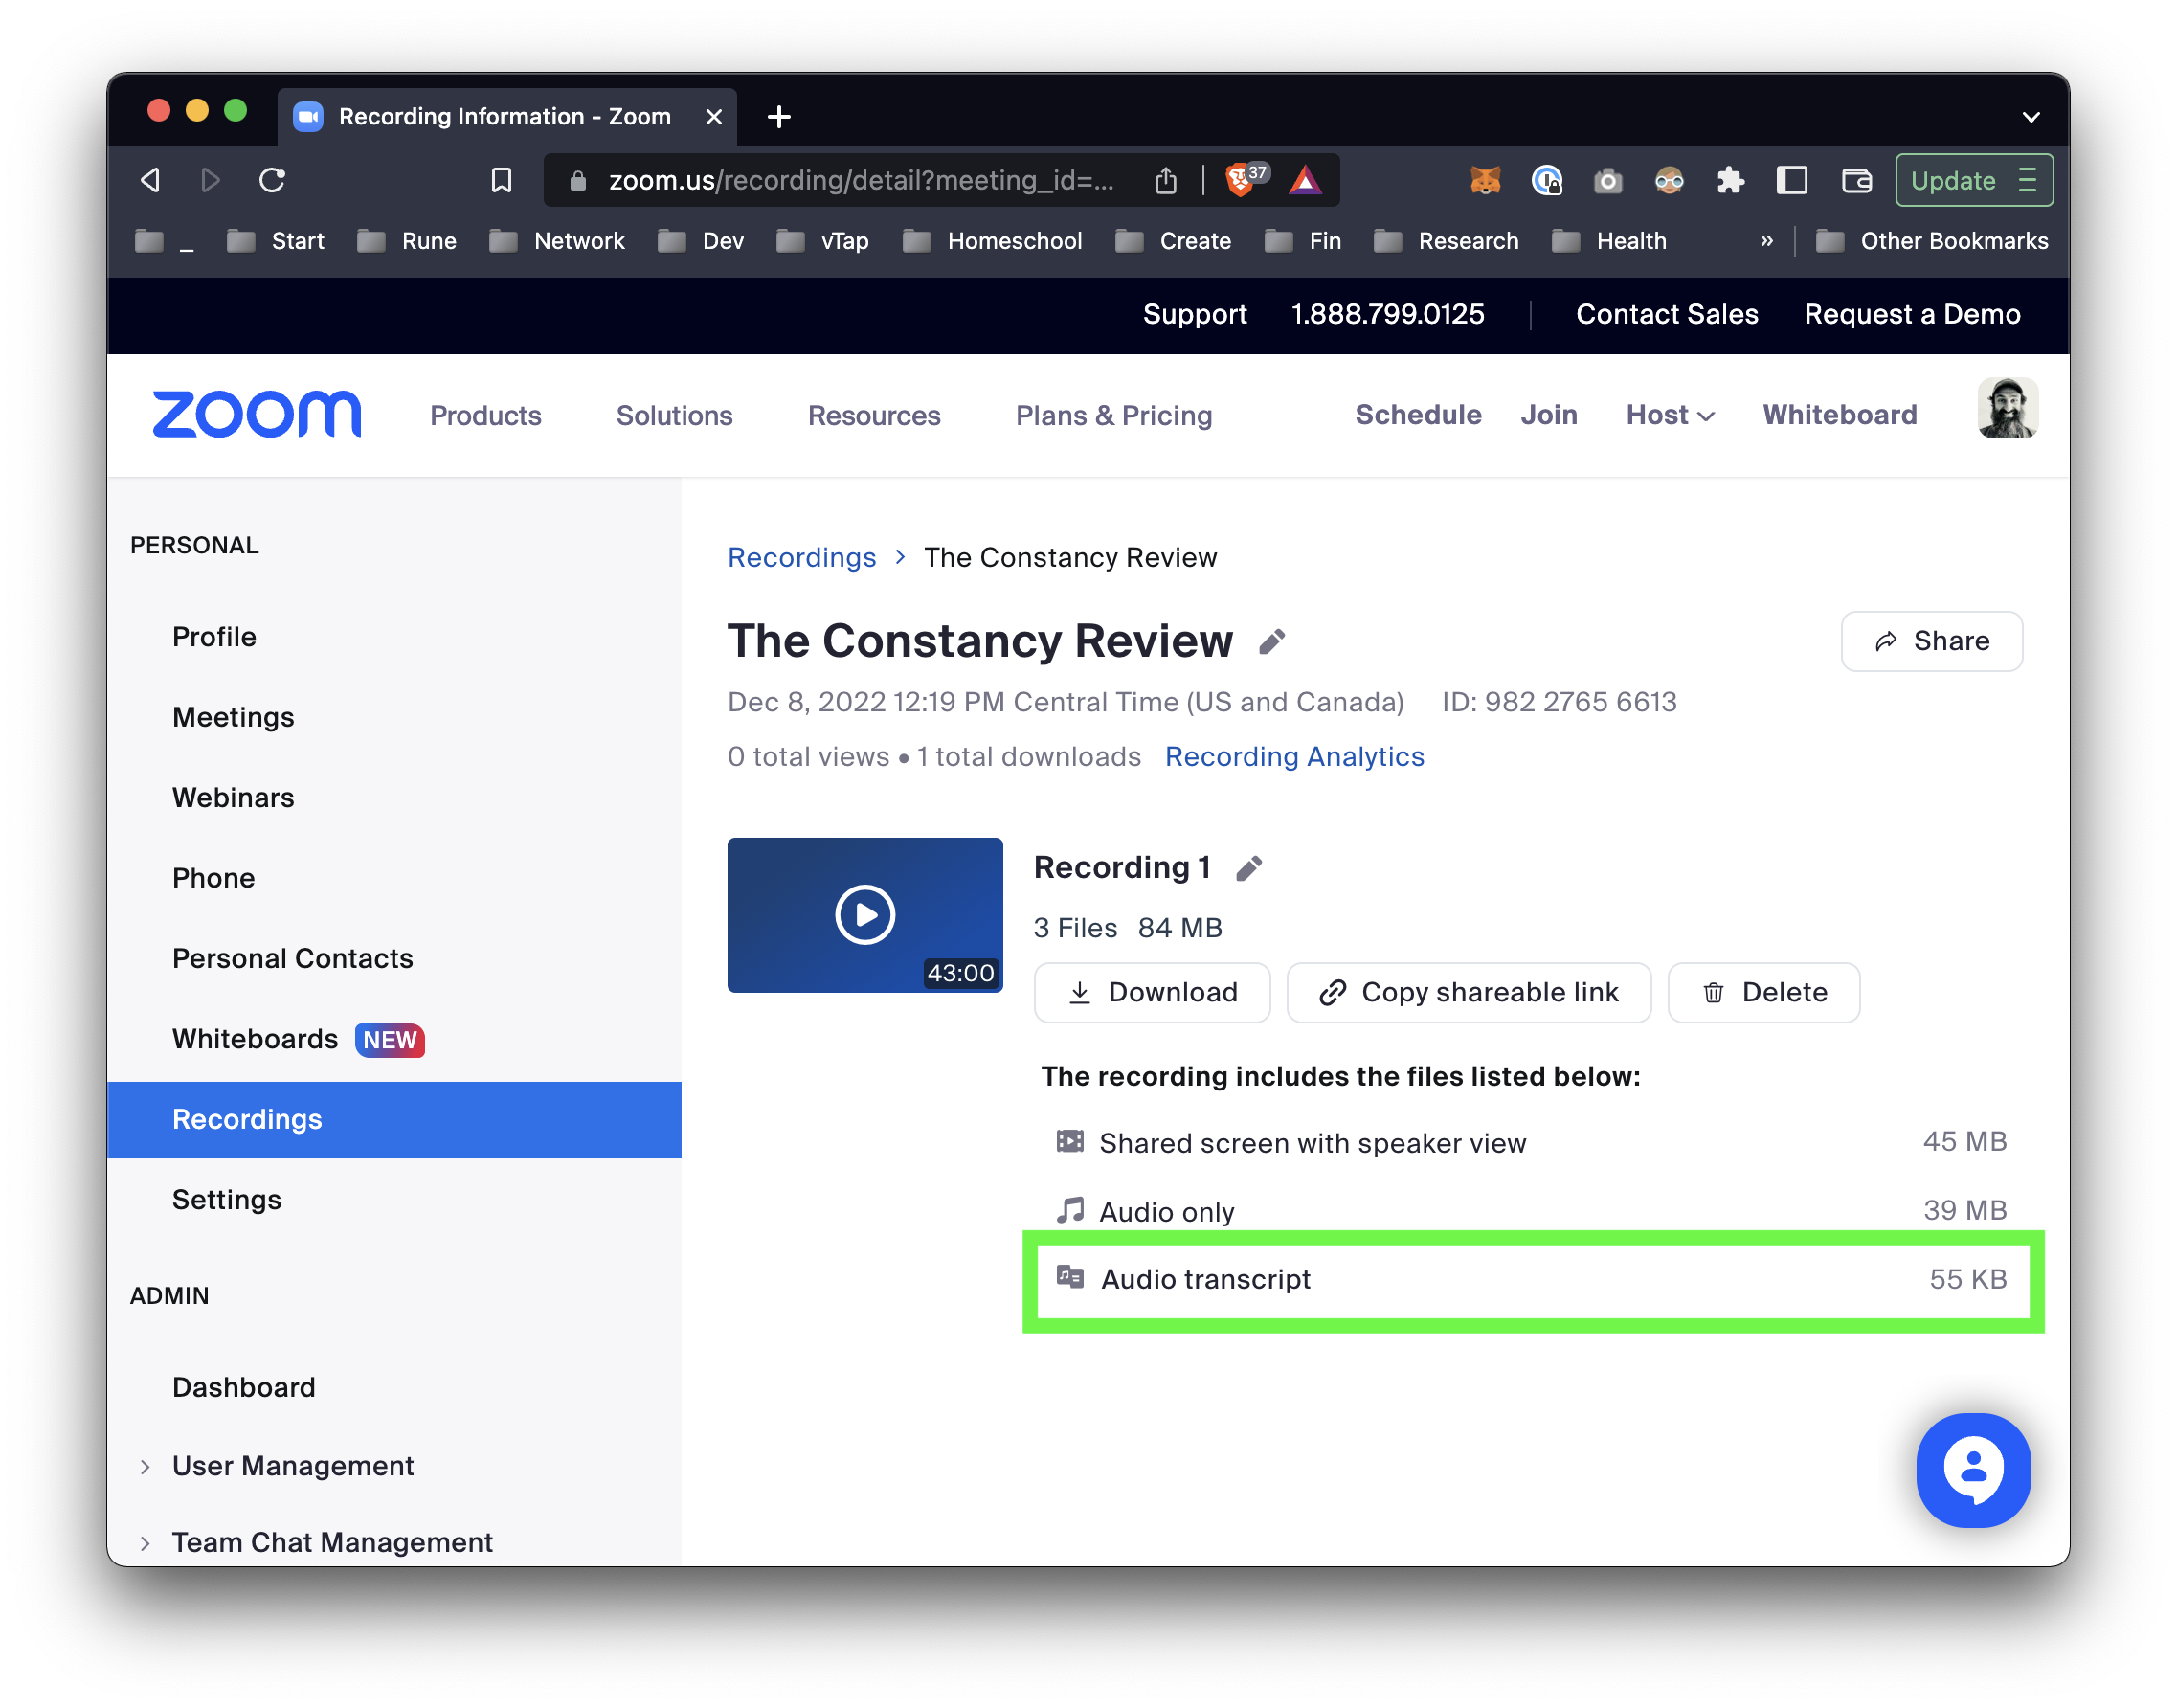
Task: Play the 43:00 recording thumbnail
Action: point(864,914)
